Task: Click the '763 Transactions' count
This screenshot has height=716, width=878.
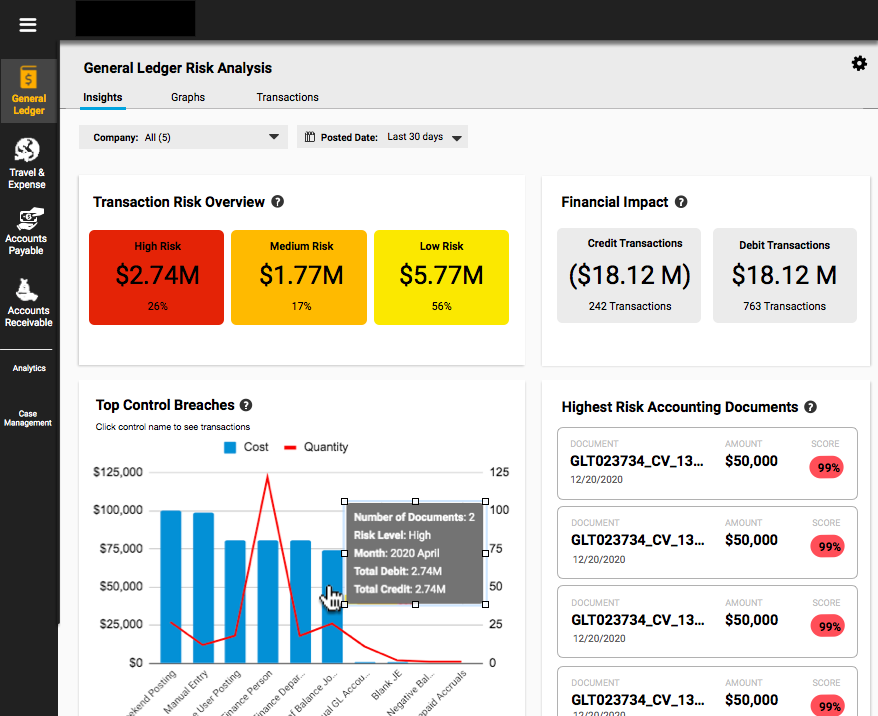Action: pos(784,306)
